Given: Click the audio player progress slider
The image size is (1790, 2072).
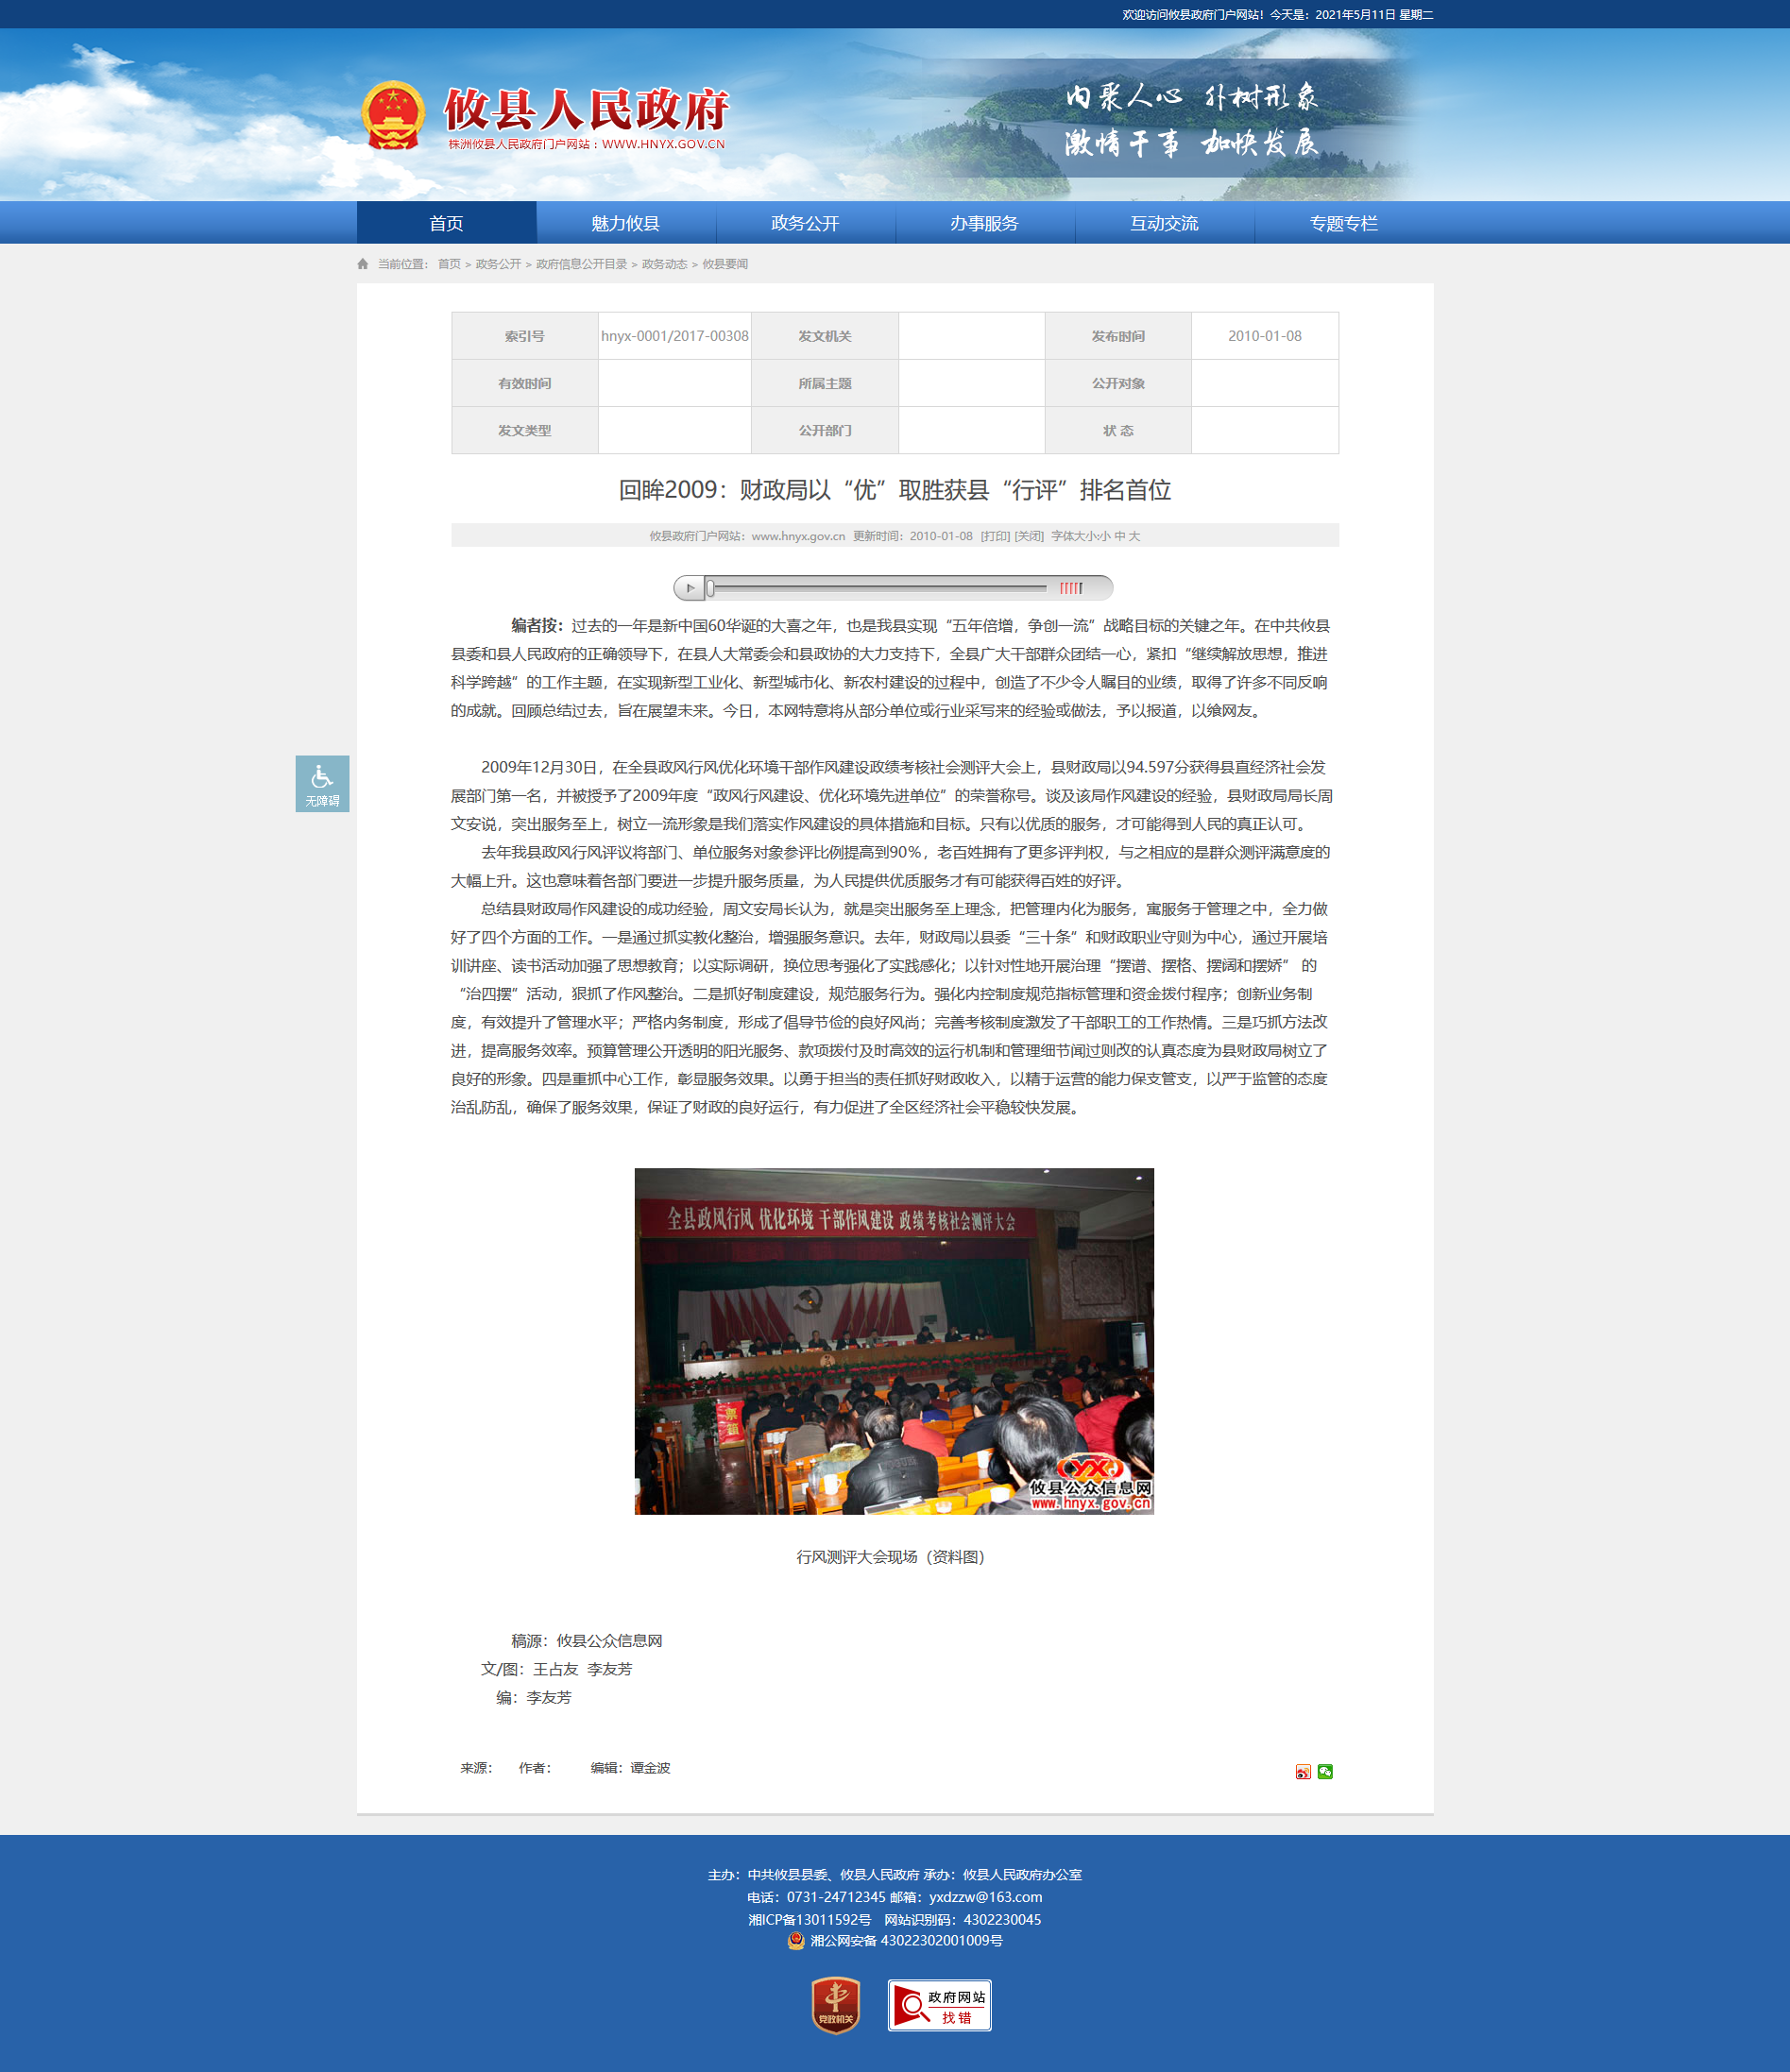Looking at the screenshot, I should pyautogui.click(x=875, y=588).
